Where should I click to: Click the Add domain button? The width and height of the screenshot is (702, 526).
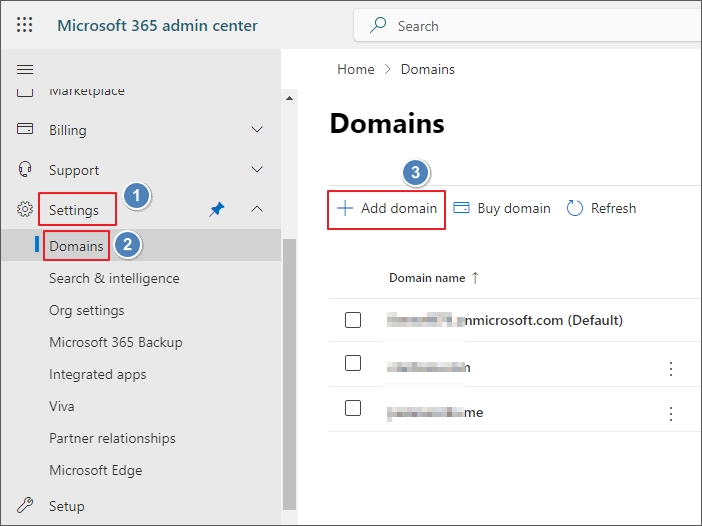386,209
